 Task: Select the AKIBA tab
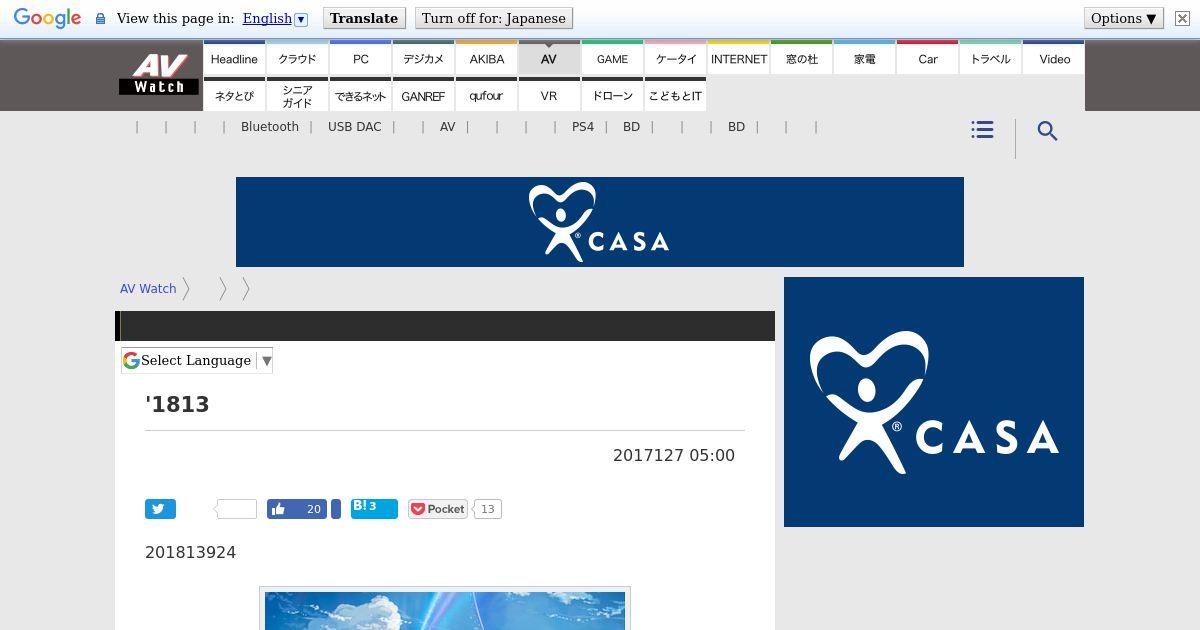[487, 59]
